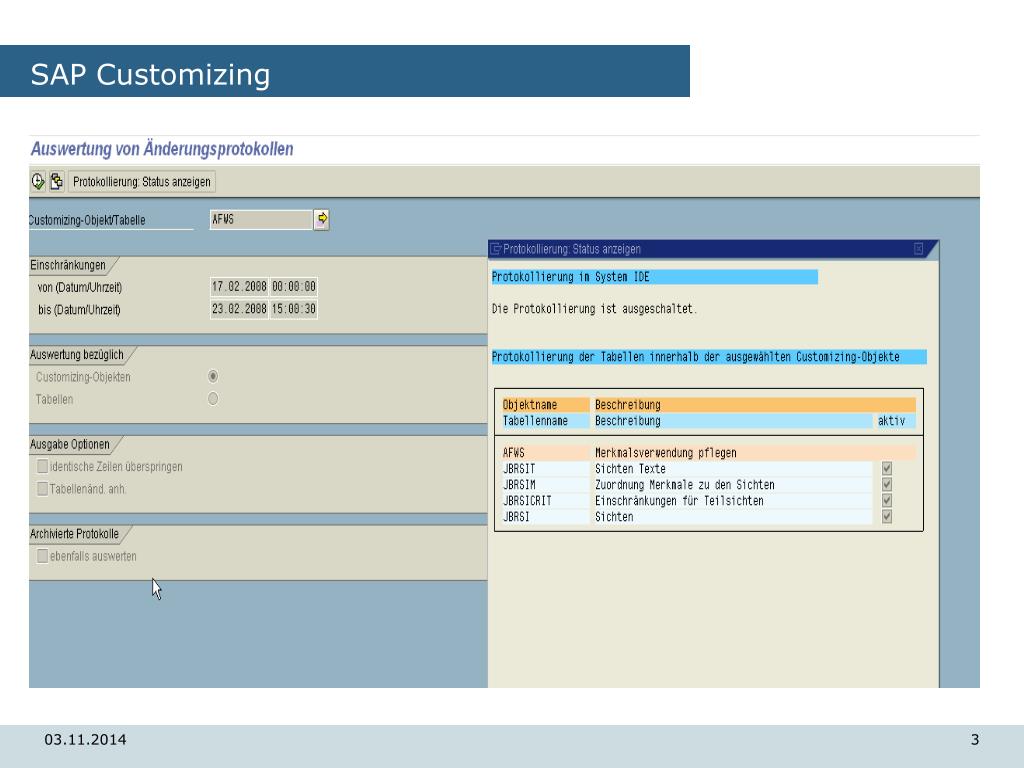Click 'Protokollierung: Status anzeigen' button
Viewport: 1024px width, 768px height.
142,182
